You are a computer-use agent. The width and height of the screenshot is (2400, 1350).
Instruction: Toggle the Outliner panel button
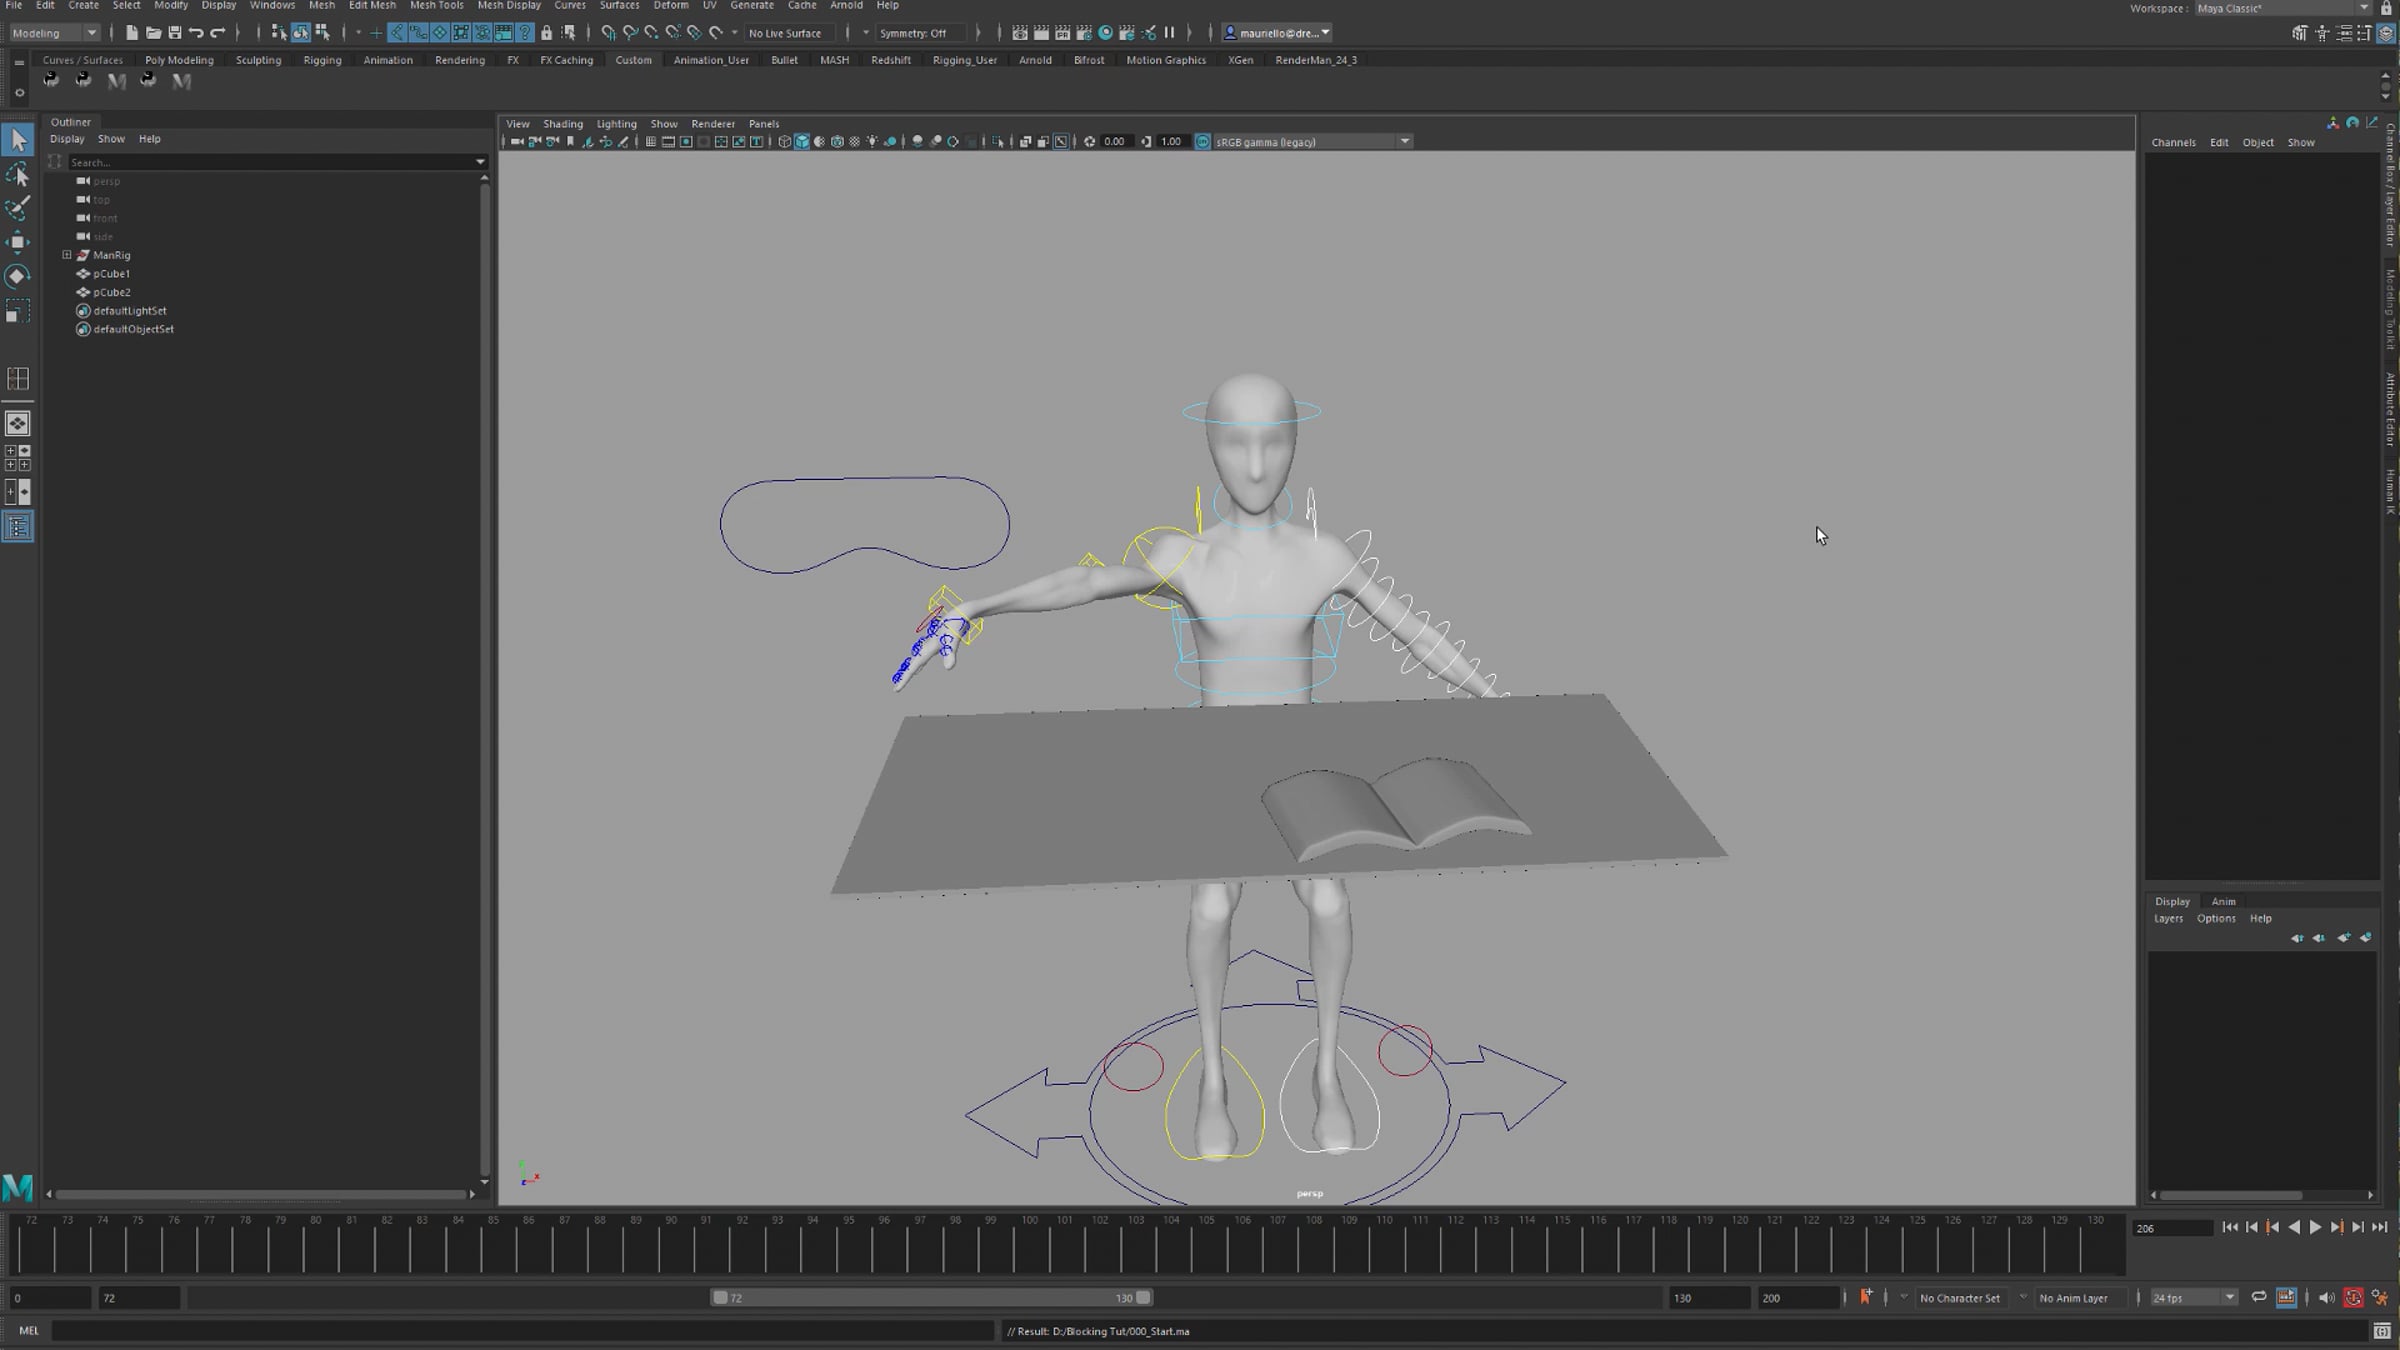click(18, 527)
